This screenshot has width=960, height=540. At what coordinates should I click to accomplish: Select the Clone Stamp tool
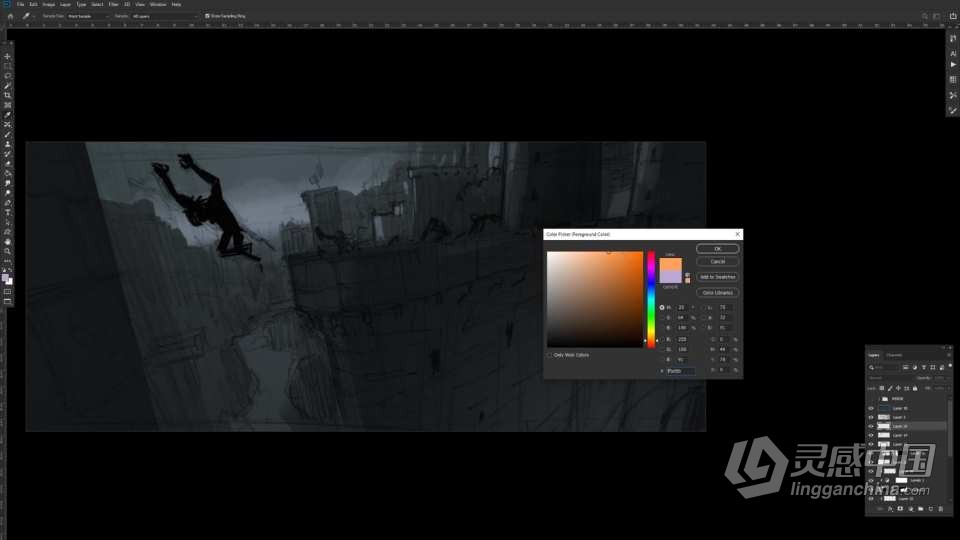[7, 144]
